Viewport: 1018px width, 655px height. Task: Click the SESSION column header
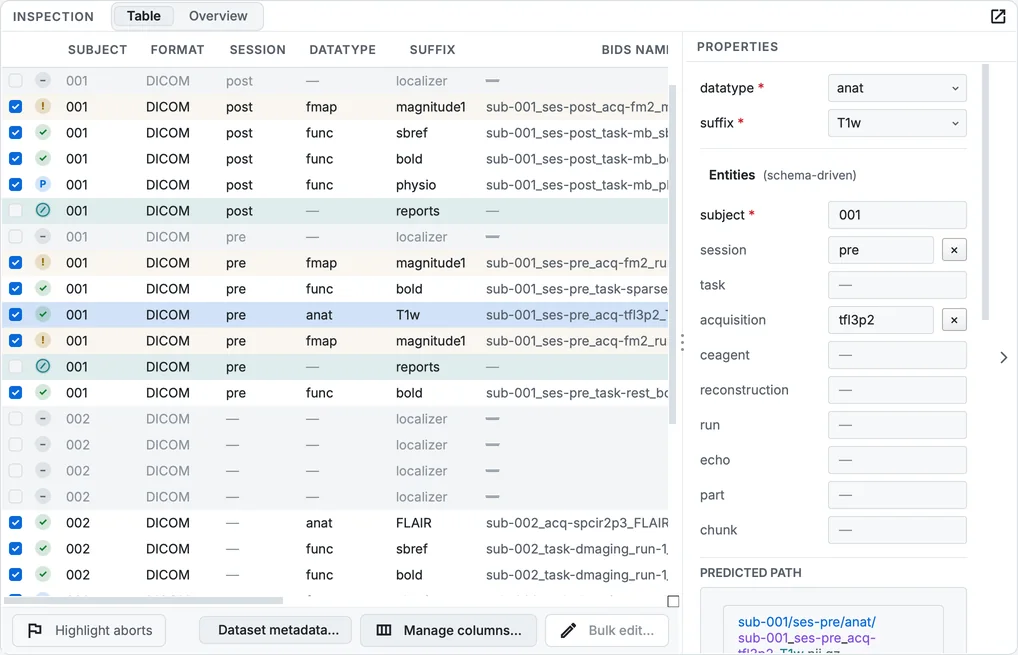point(257,50)
